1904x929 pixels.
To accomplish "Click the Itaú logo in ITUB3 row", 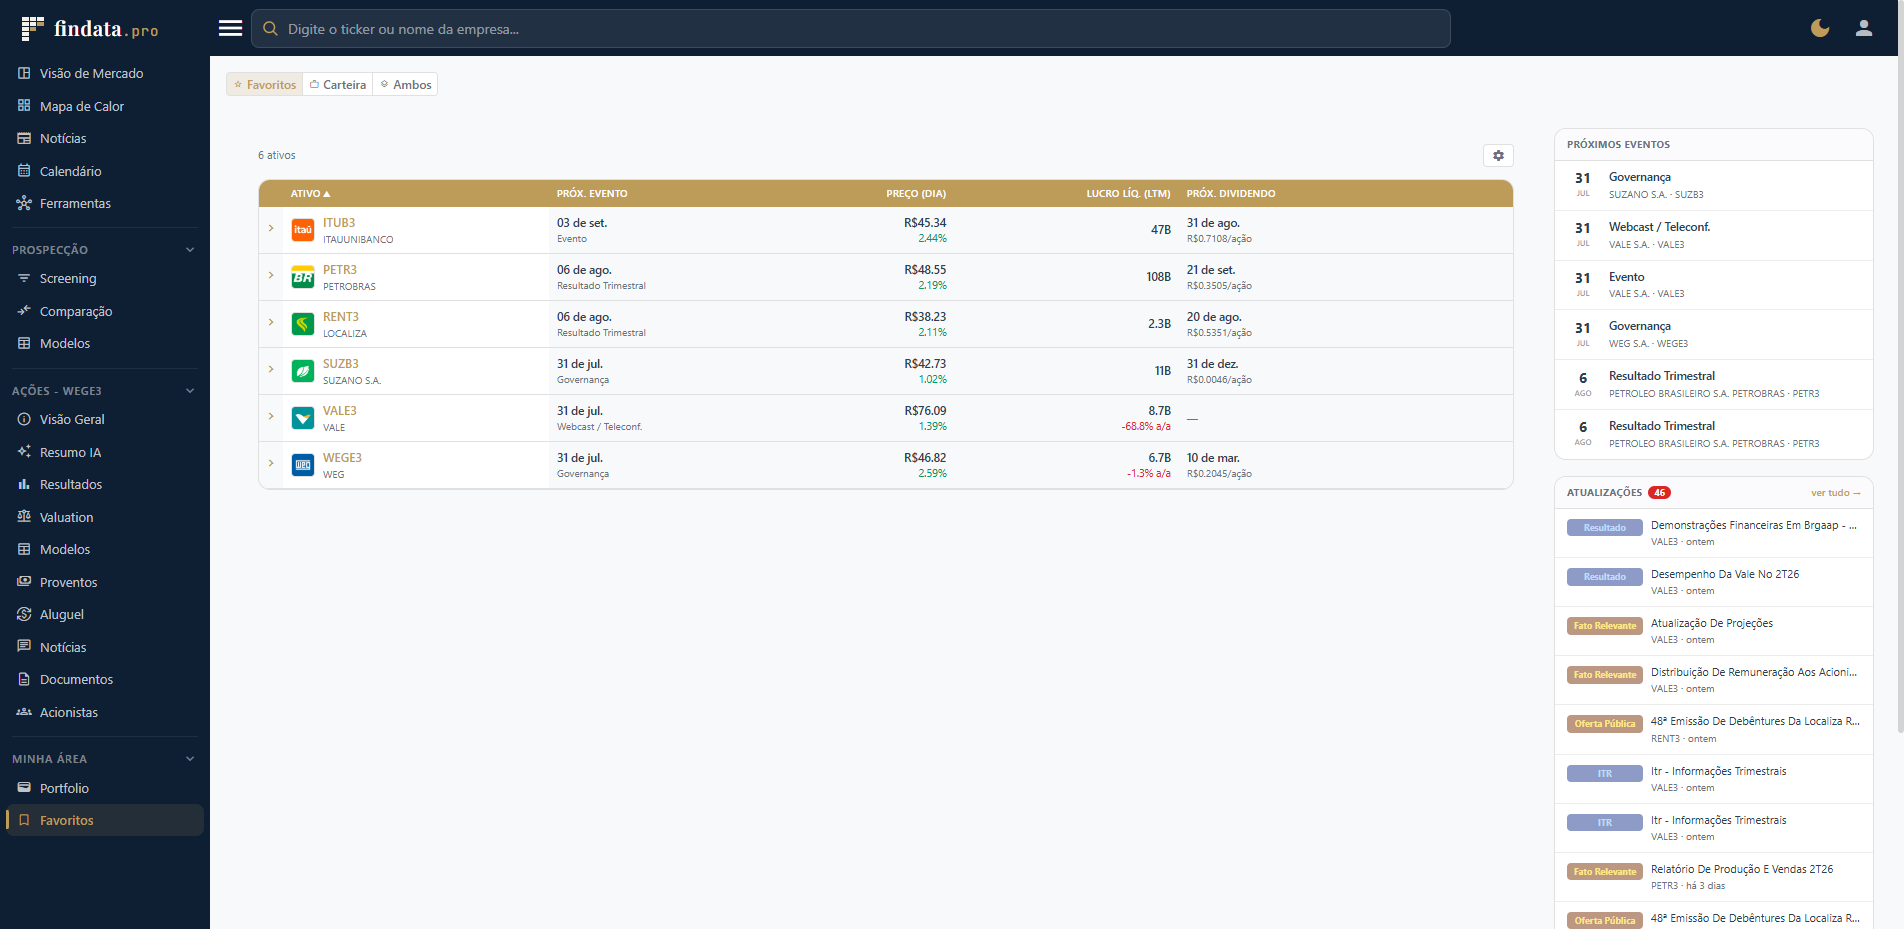I will click(303, 230).
